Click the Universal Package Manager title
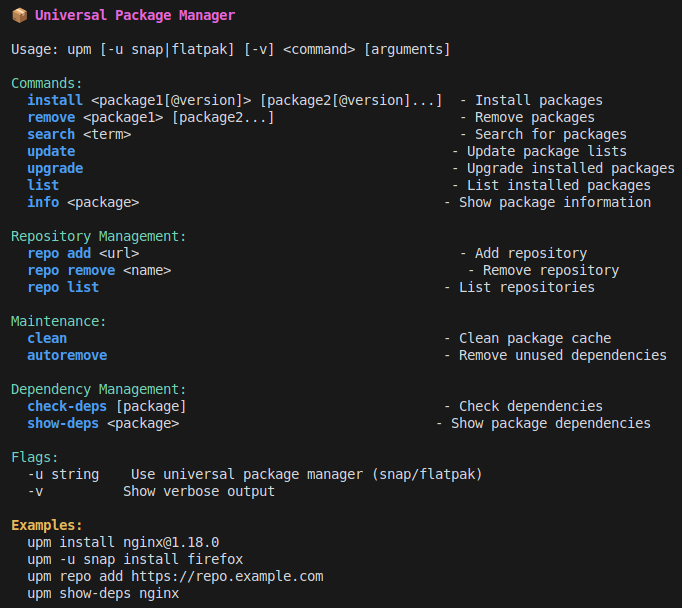Screen dimensions: 682x608 (135, 15)
